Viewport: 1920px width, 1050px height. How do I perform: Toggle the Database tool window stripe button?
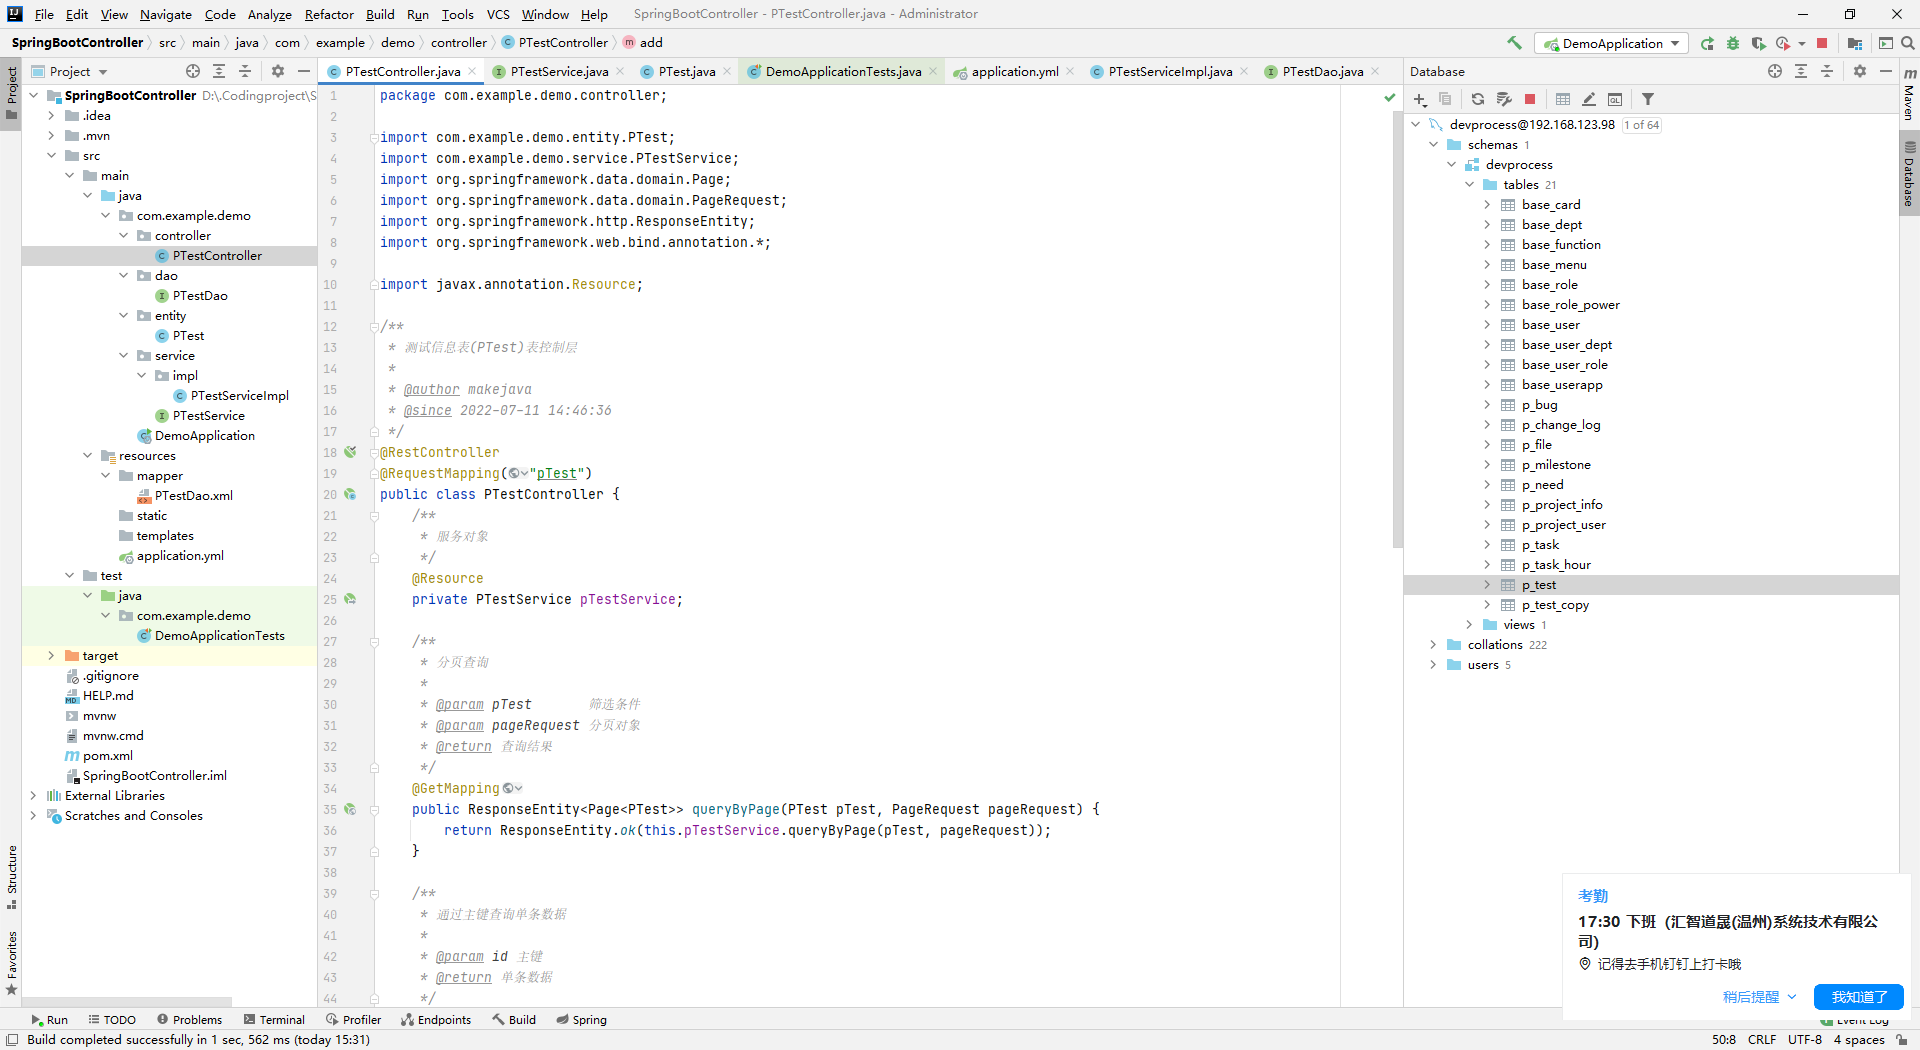click(1909, 174)
